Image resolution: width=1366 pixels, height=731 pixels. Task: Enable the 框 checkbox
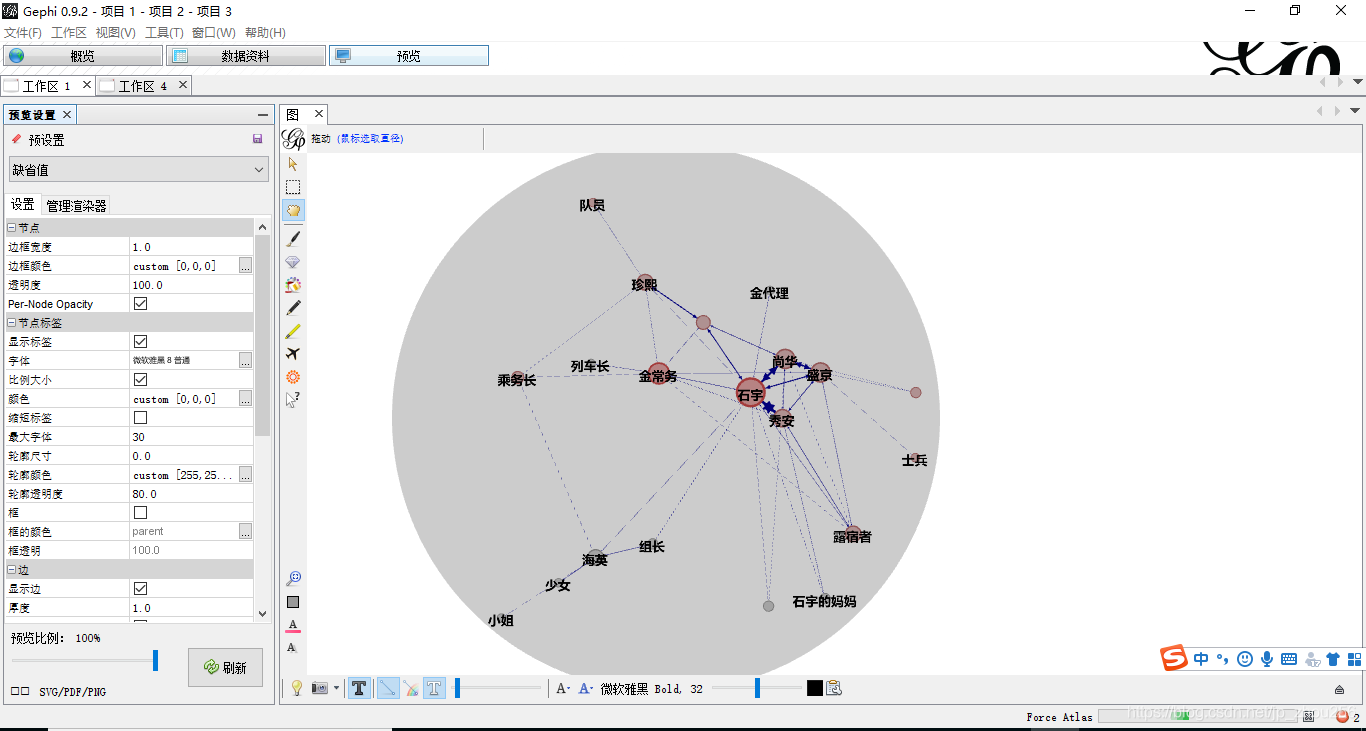(140, 512)
